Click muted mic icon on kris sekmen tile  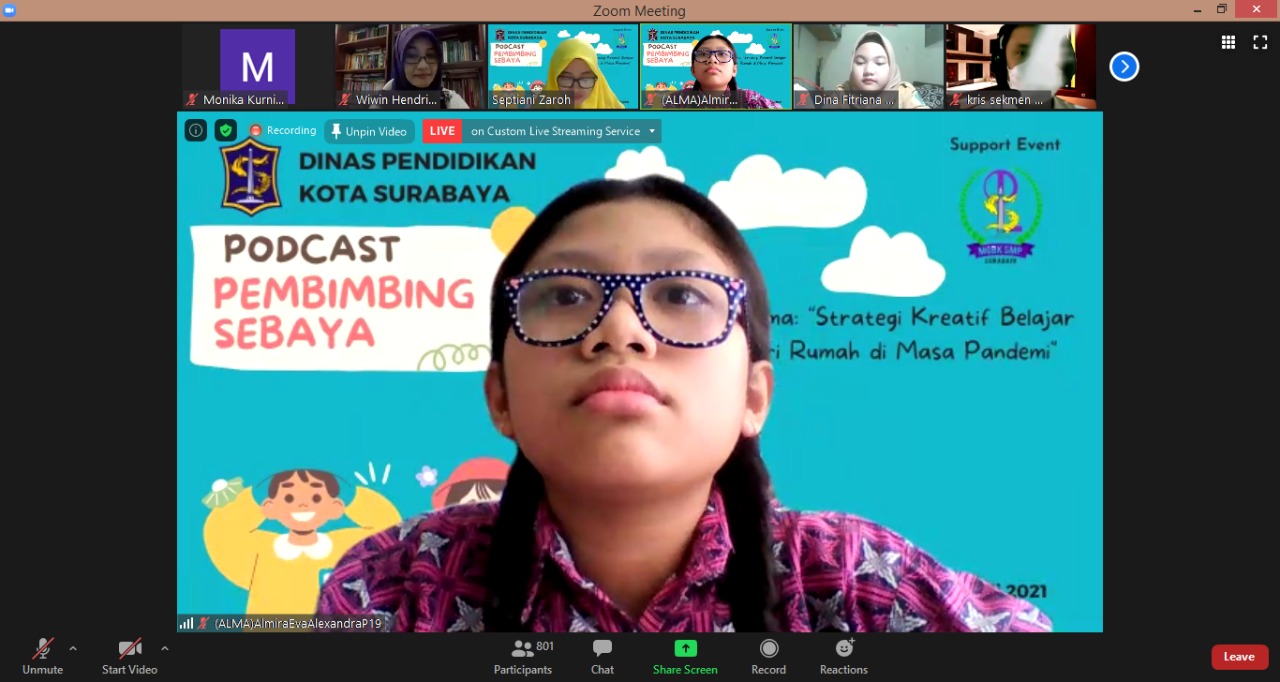tap(957, 100)
